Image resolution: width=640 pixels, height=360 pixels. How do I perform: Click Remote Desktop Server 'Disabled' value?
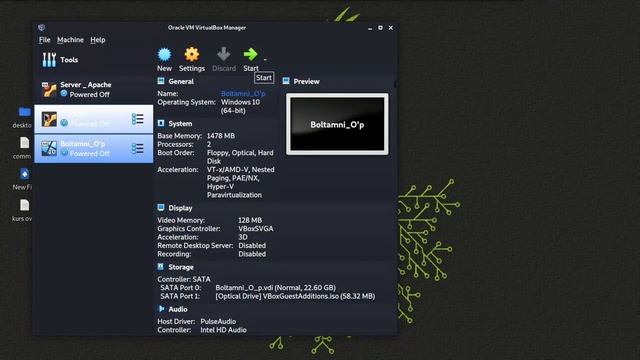tap(252, 245)
